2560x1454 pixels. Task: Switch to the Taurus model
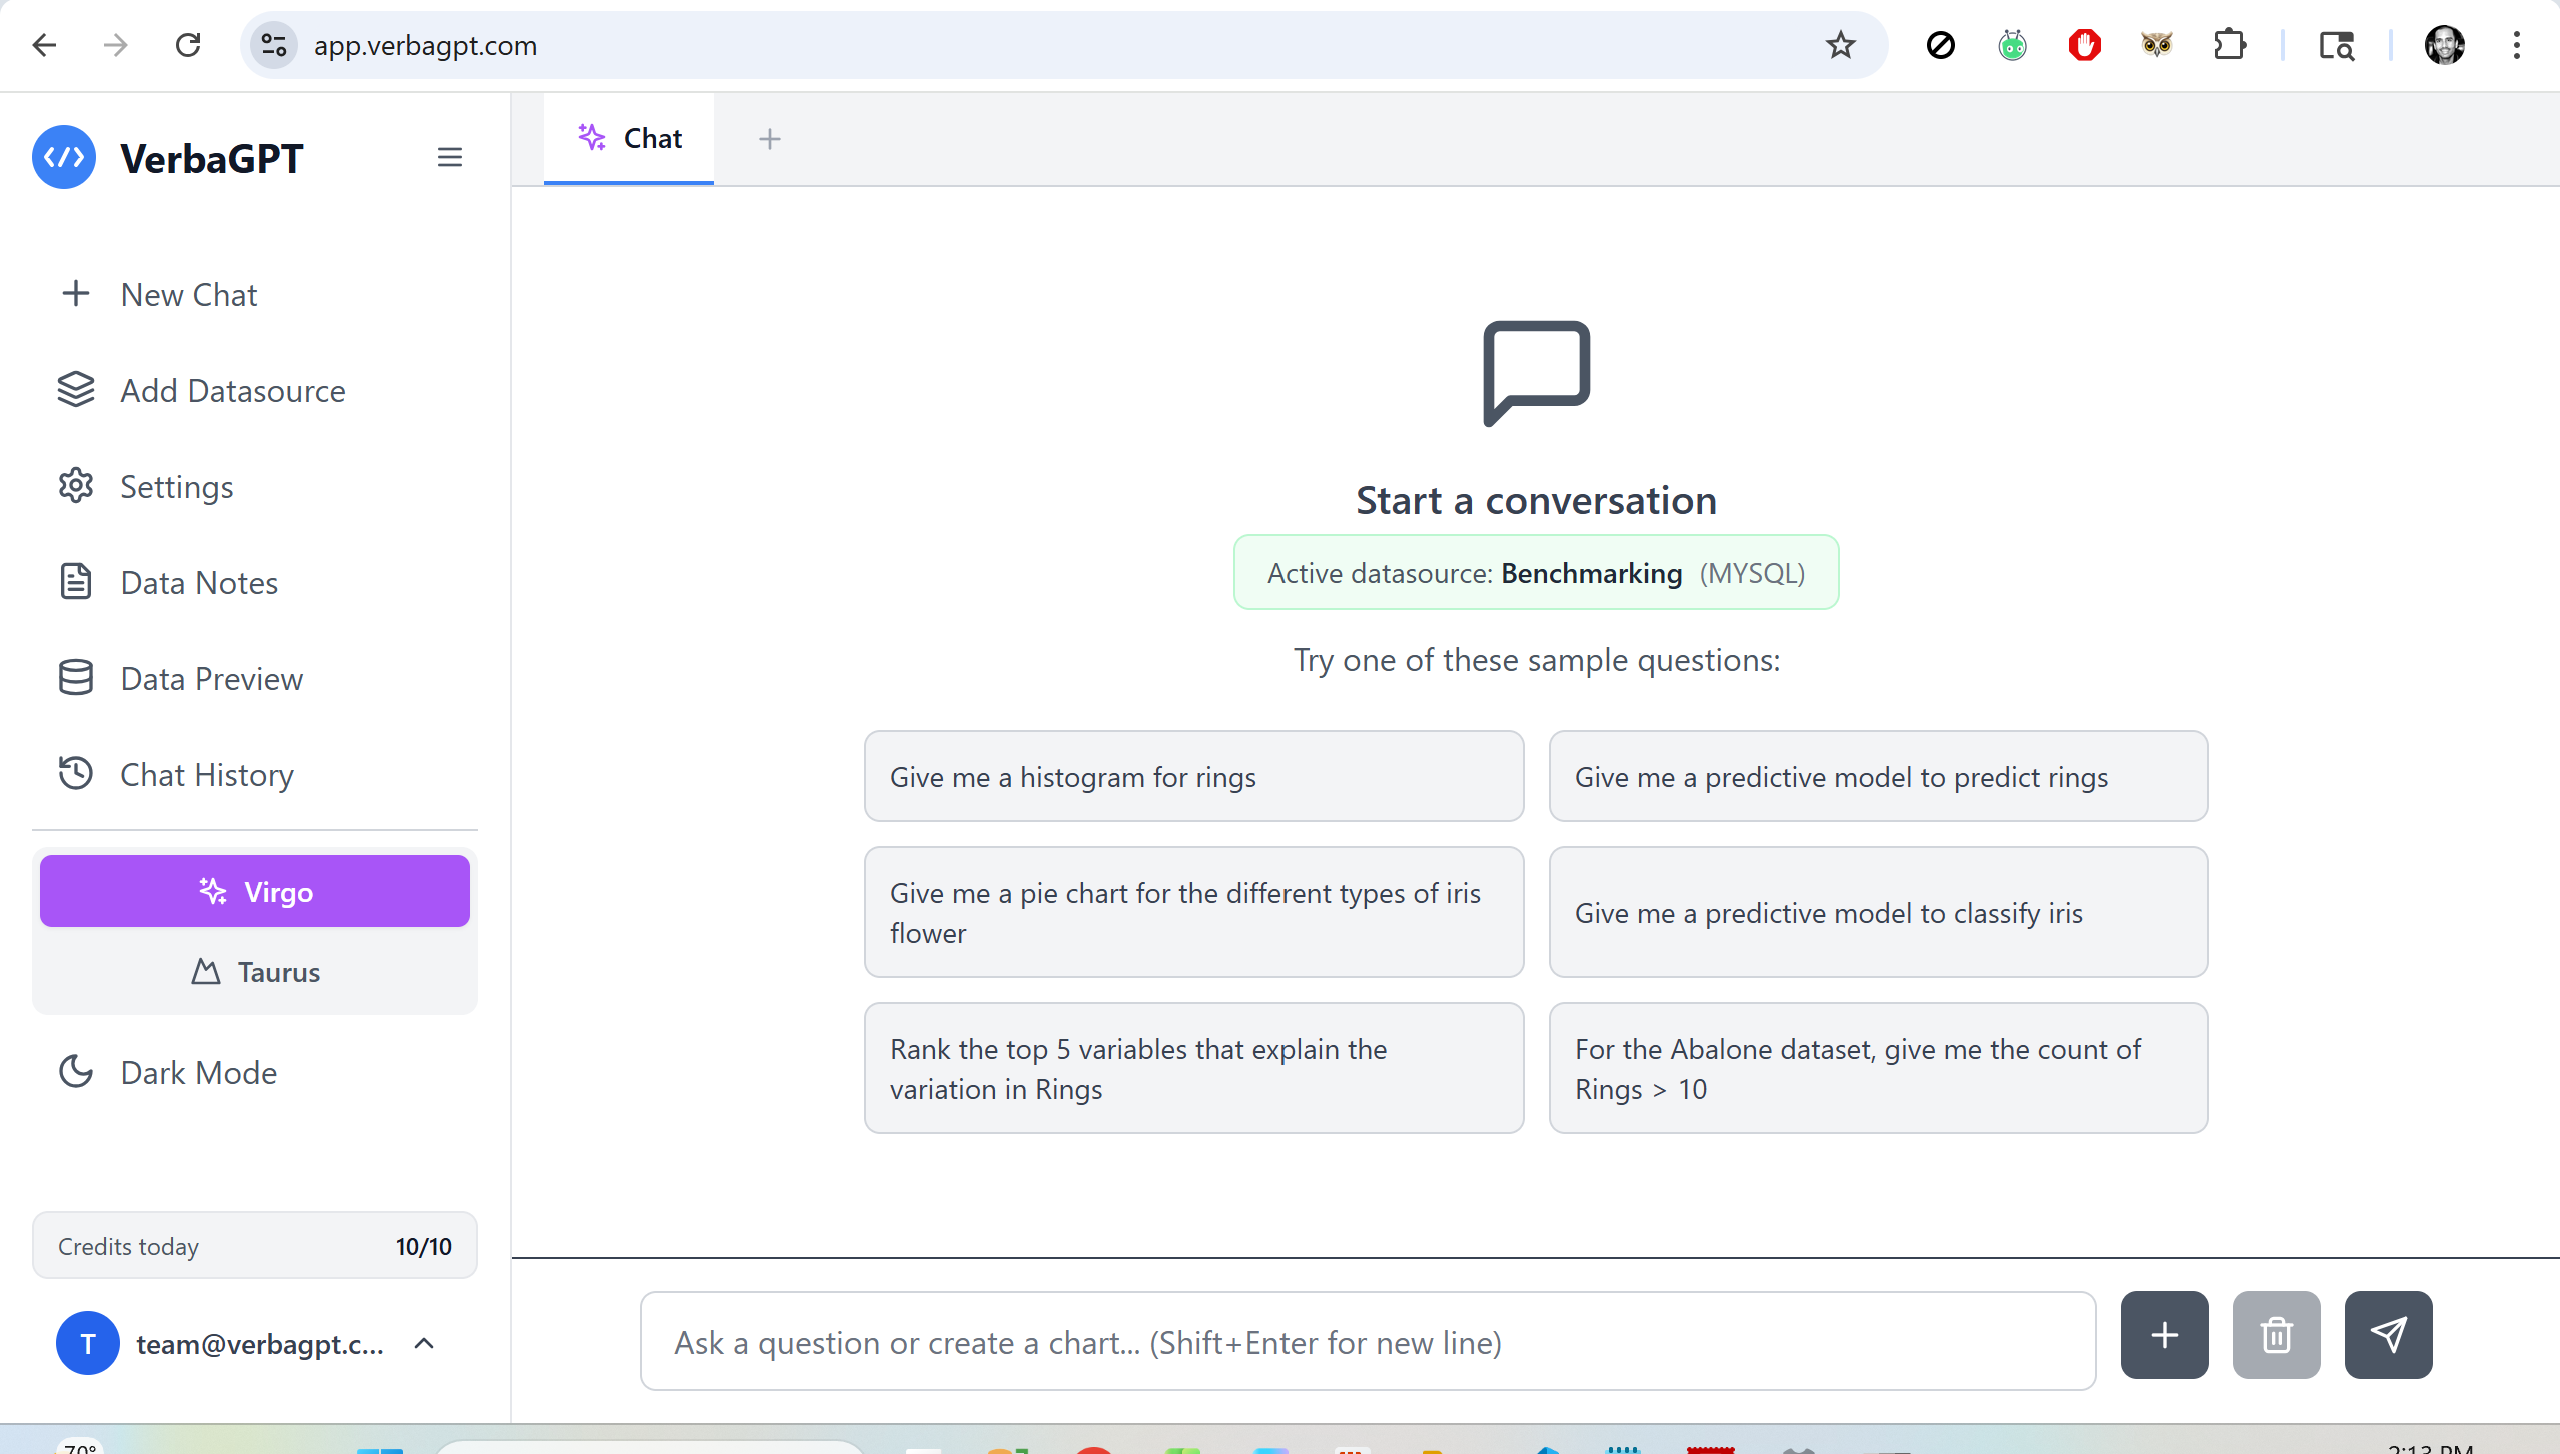tap(254, 971)
